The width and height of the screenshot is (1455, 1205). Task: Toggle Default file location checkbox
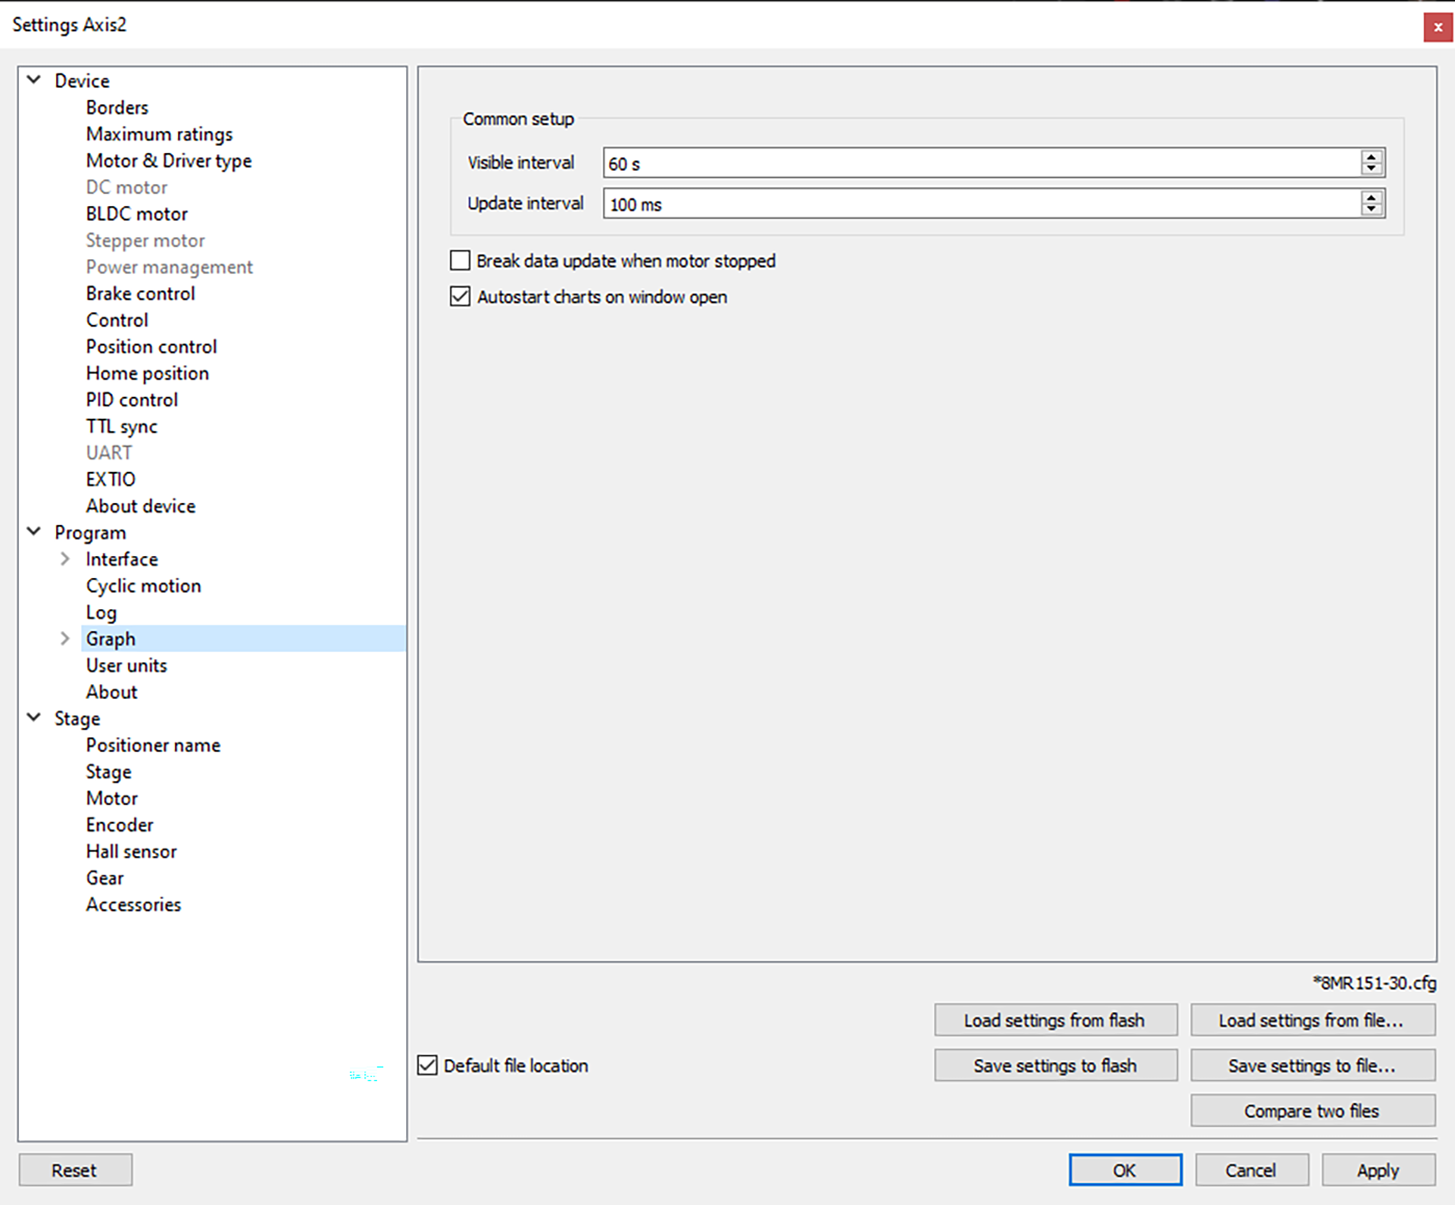click(428, 1066)
